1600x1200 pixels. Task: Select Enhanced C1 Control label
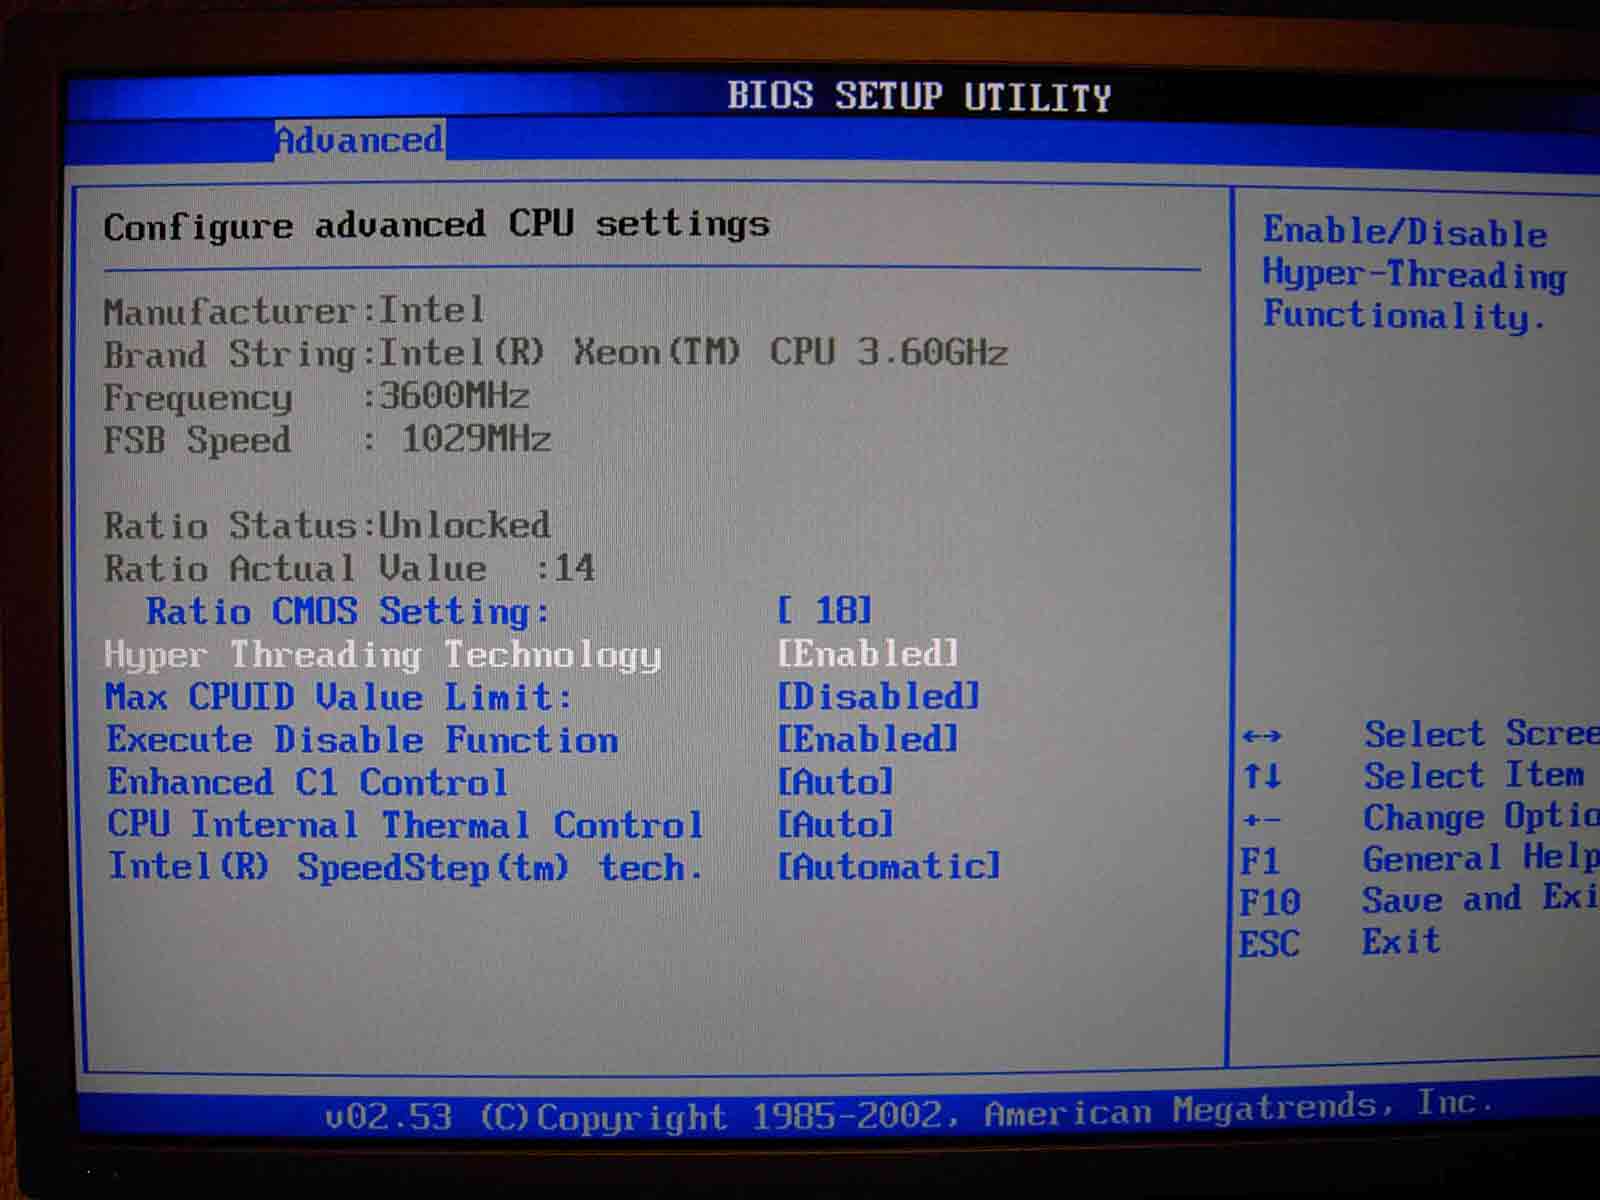point(307,782)
